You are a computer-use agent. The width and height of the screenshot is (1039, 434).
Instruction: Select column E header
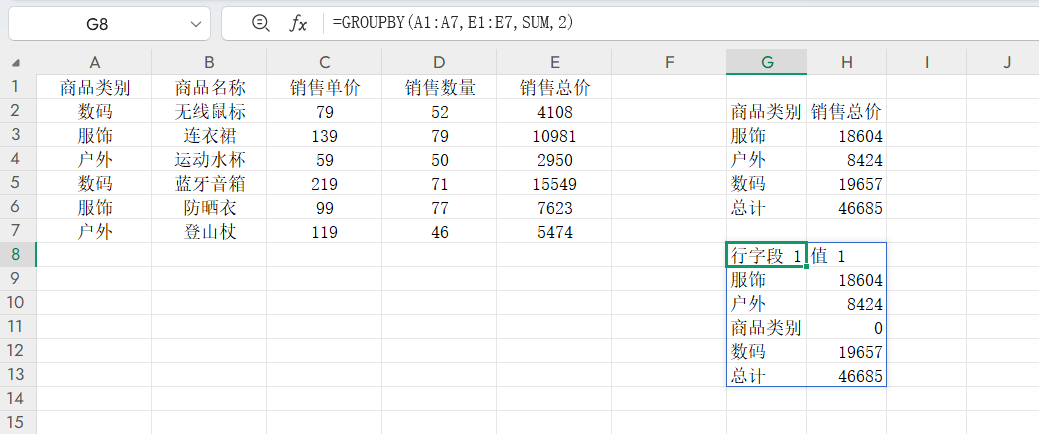pos(555,62)
